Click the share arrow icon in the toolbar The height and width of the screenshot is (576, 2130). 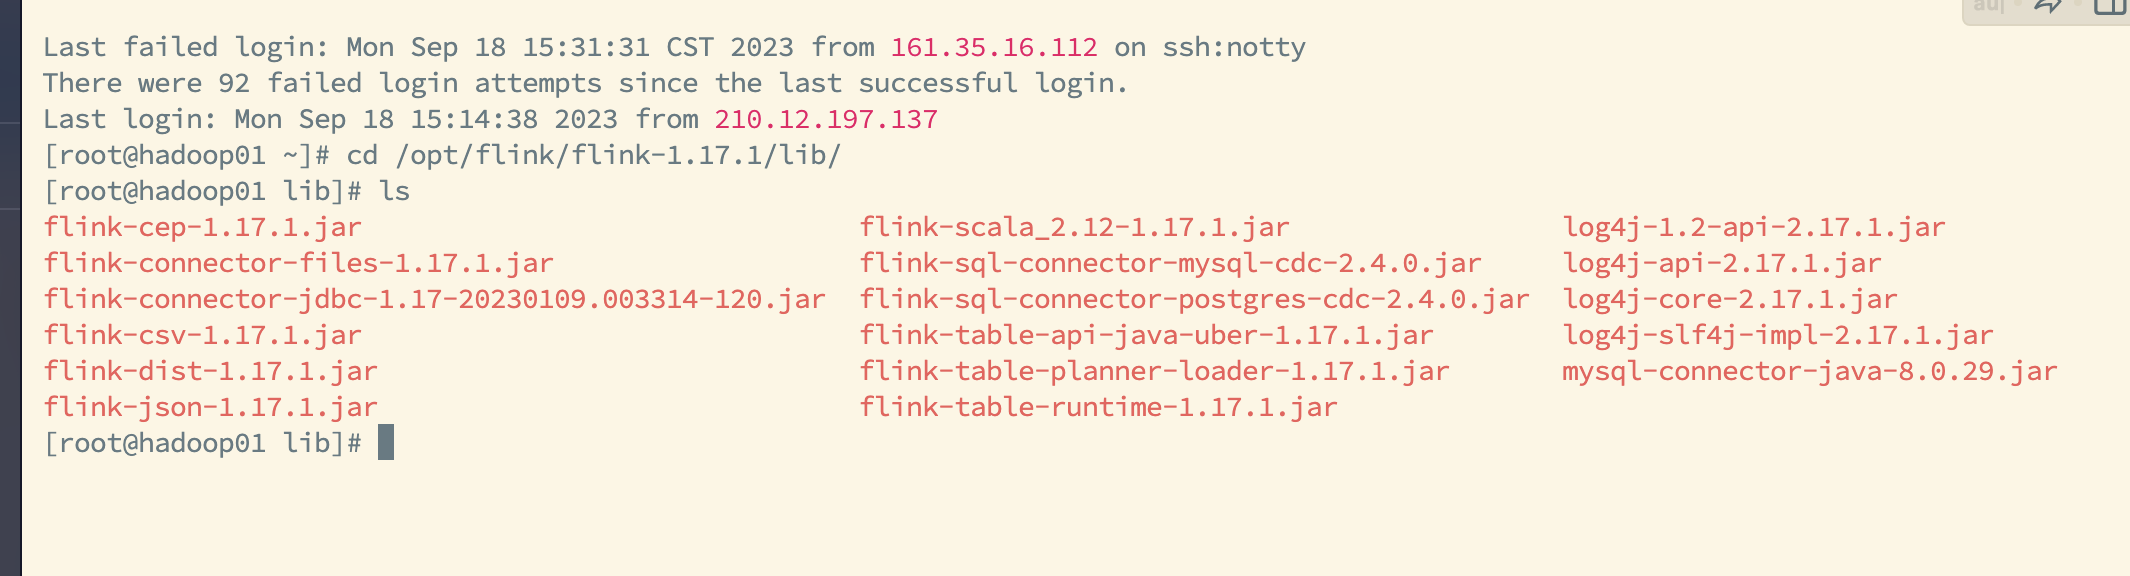2049,5
